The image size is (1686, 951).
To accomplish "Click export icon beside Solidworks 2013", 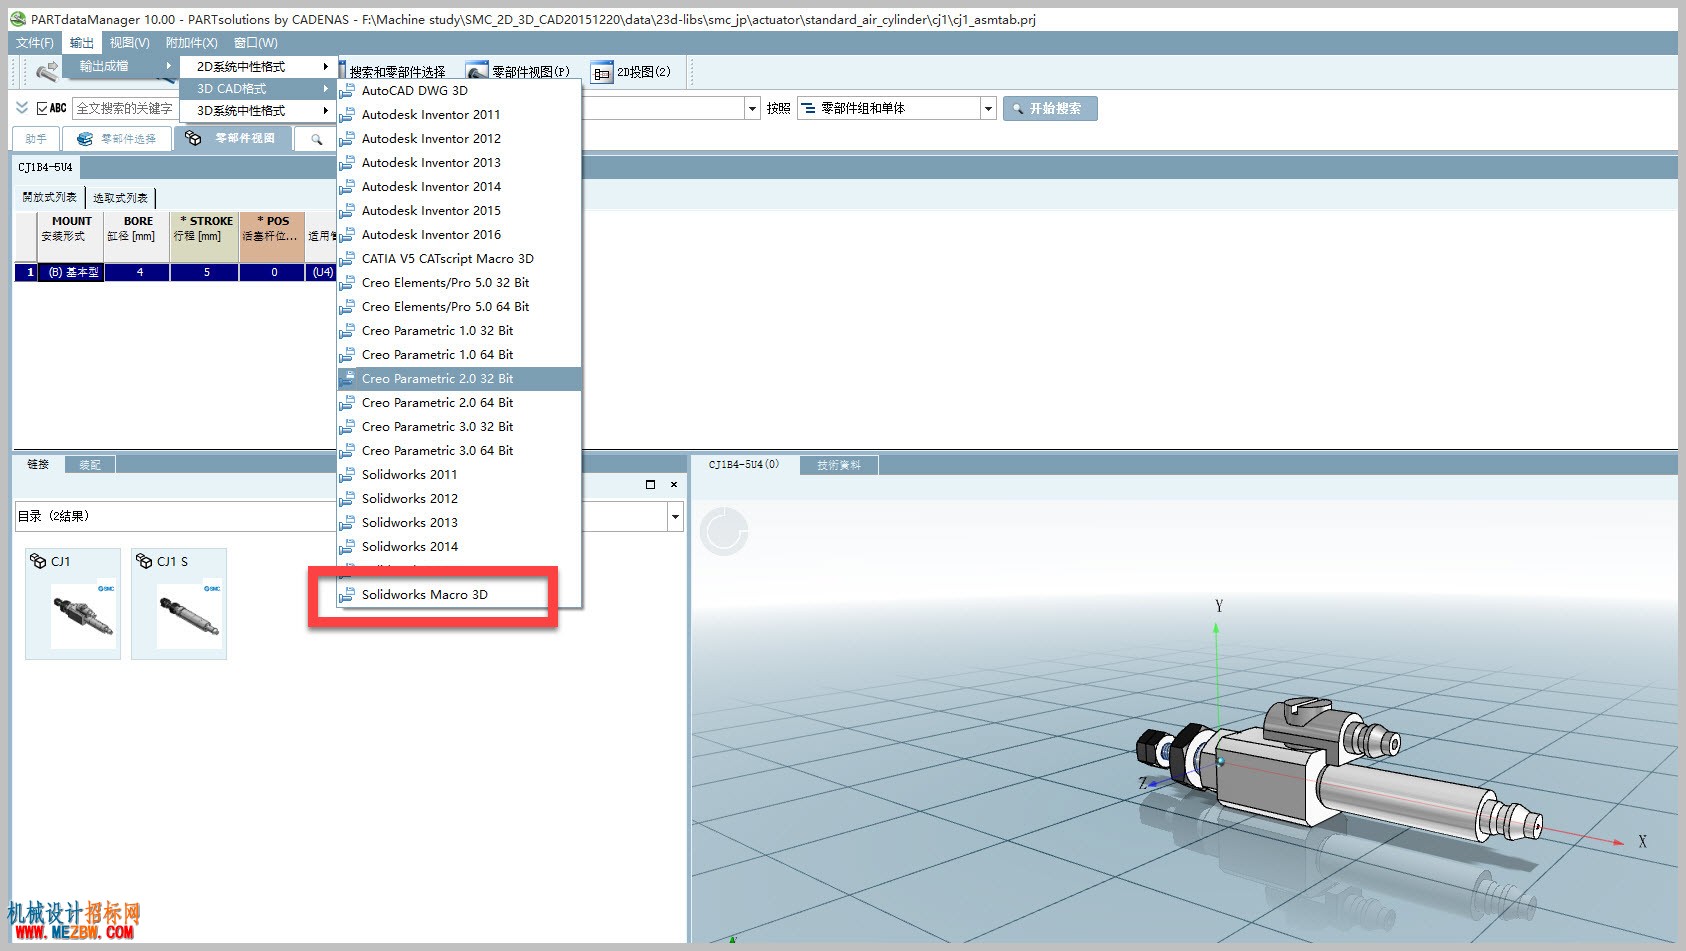I will (347, 523).
